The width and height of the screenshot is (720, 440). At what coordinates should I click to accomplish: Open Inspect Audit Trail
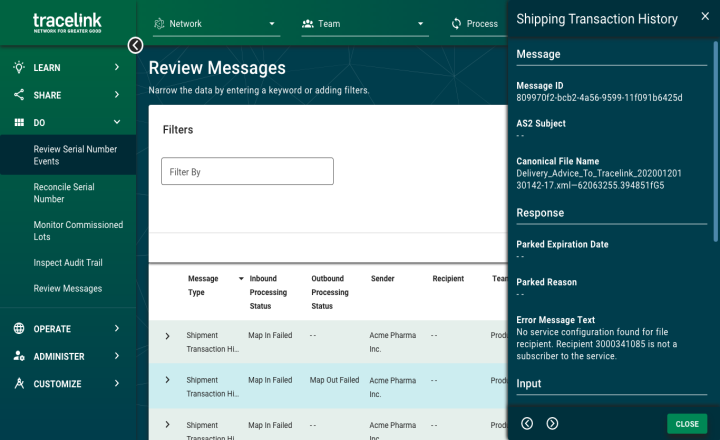tap(68, 263)
